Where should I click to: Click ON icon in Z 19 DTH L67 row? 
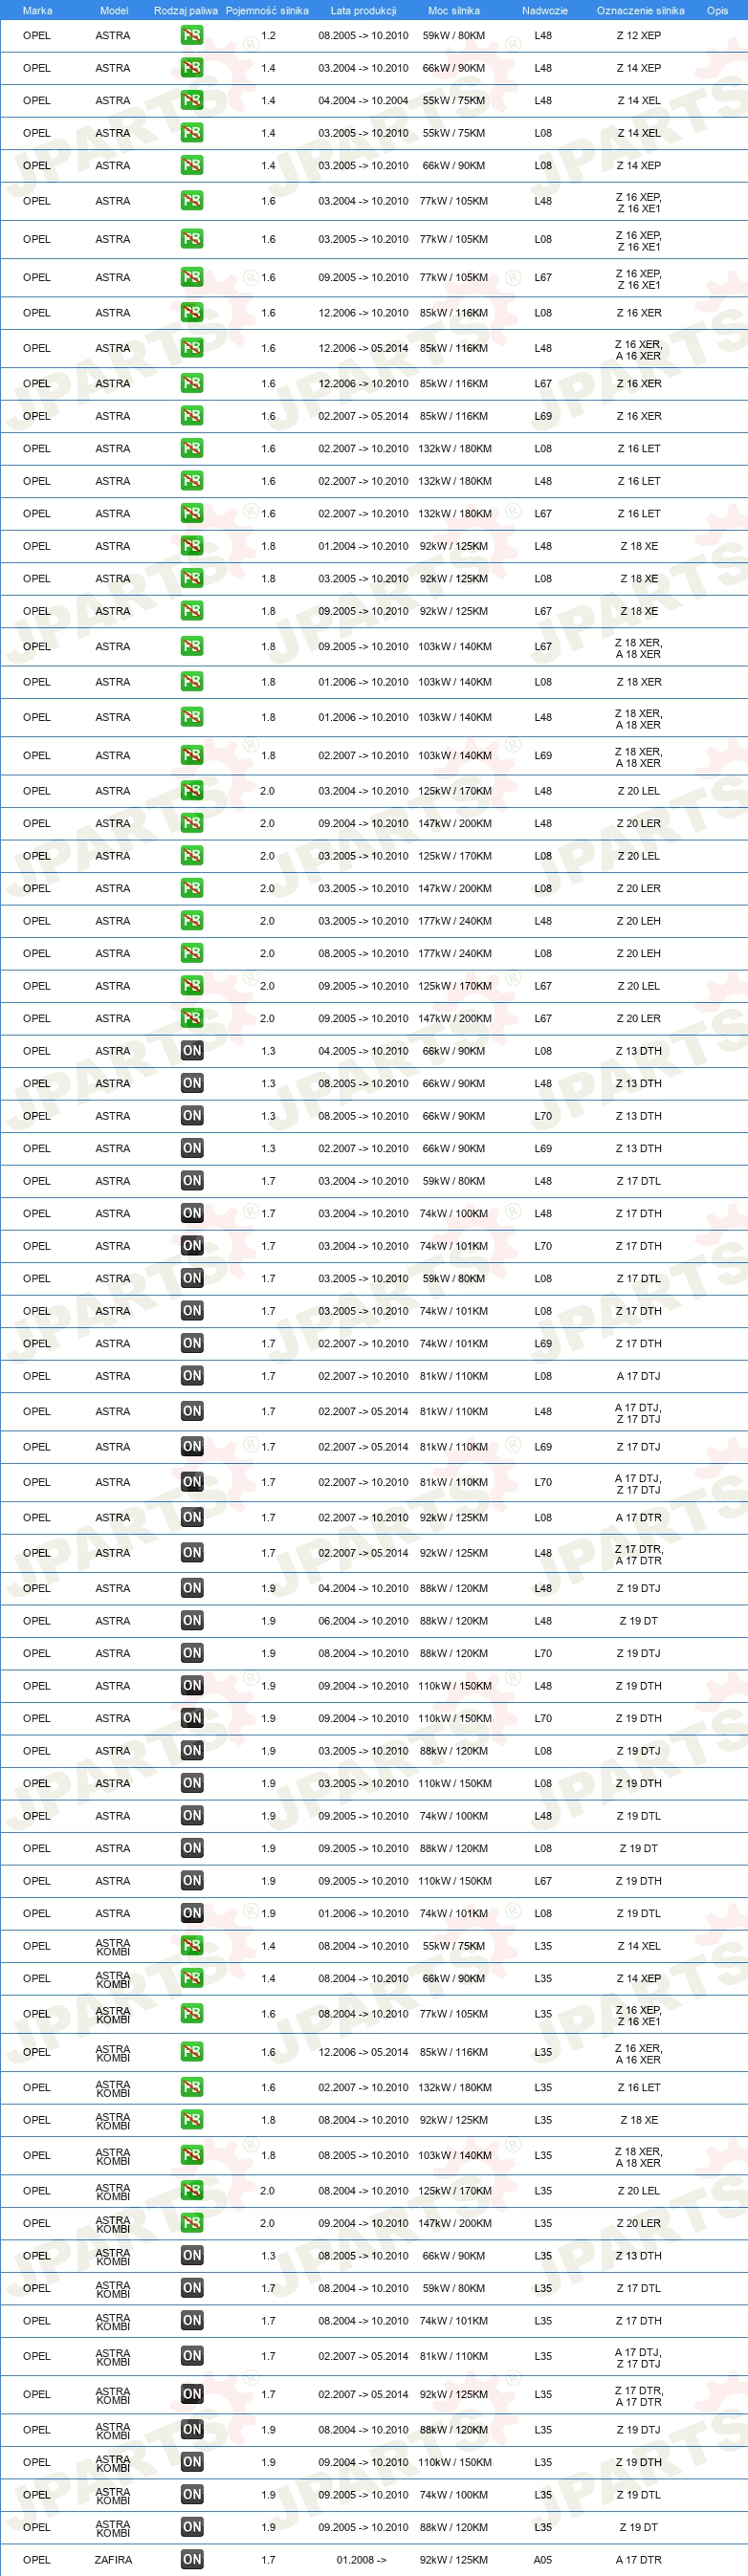coord(192,1880)
